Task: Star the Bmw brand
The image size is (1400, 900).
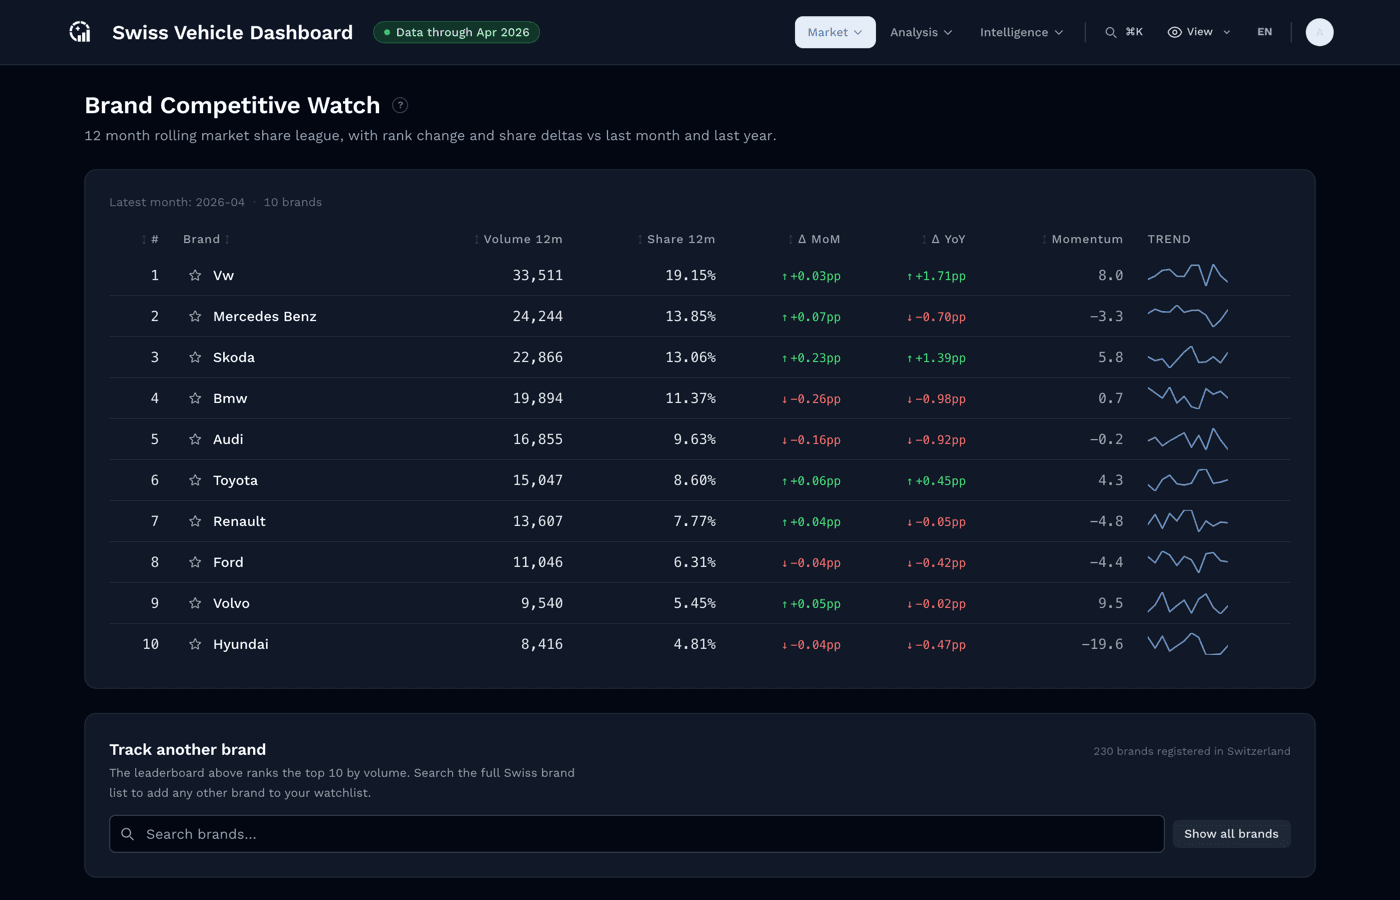Action: click(195, 398)
